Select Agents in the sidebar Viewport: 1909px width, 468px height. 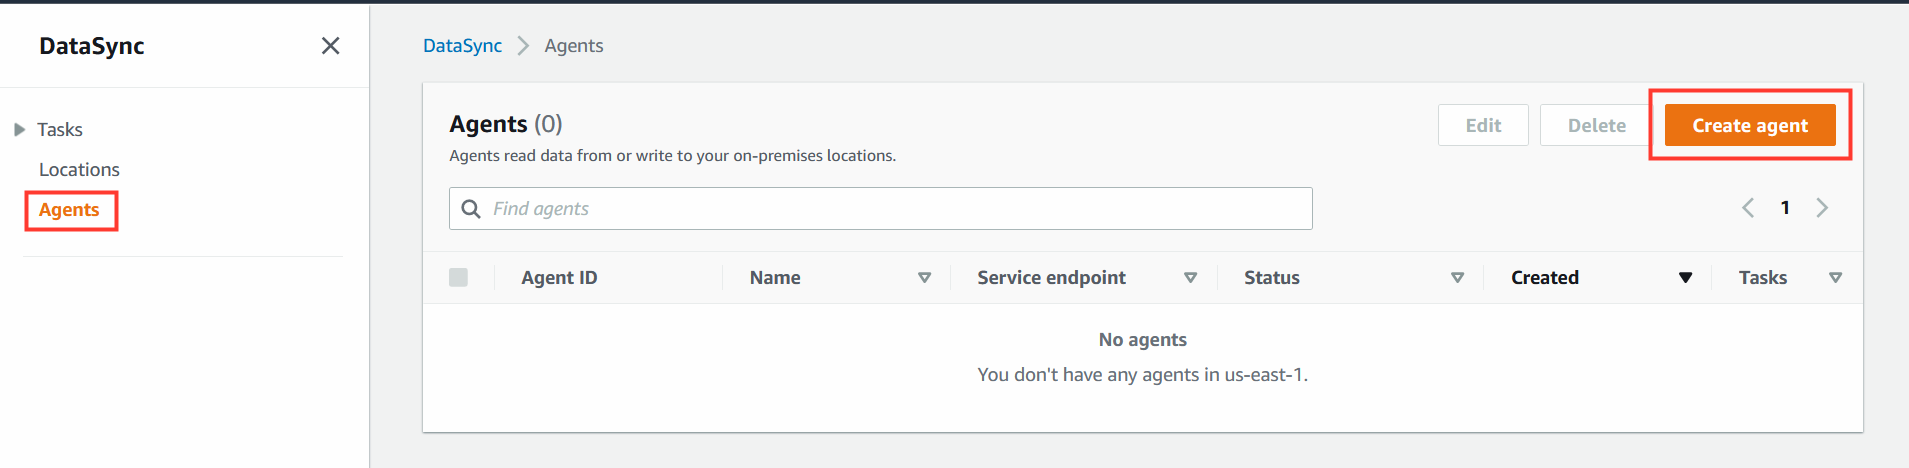pyautogui.click(x=69, y=210)
